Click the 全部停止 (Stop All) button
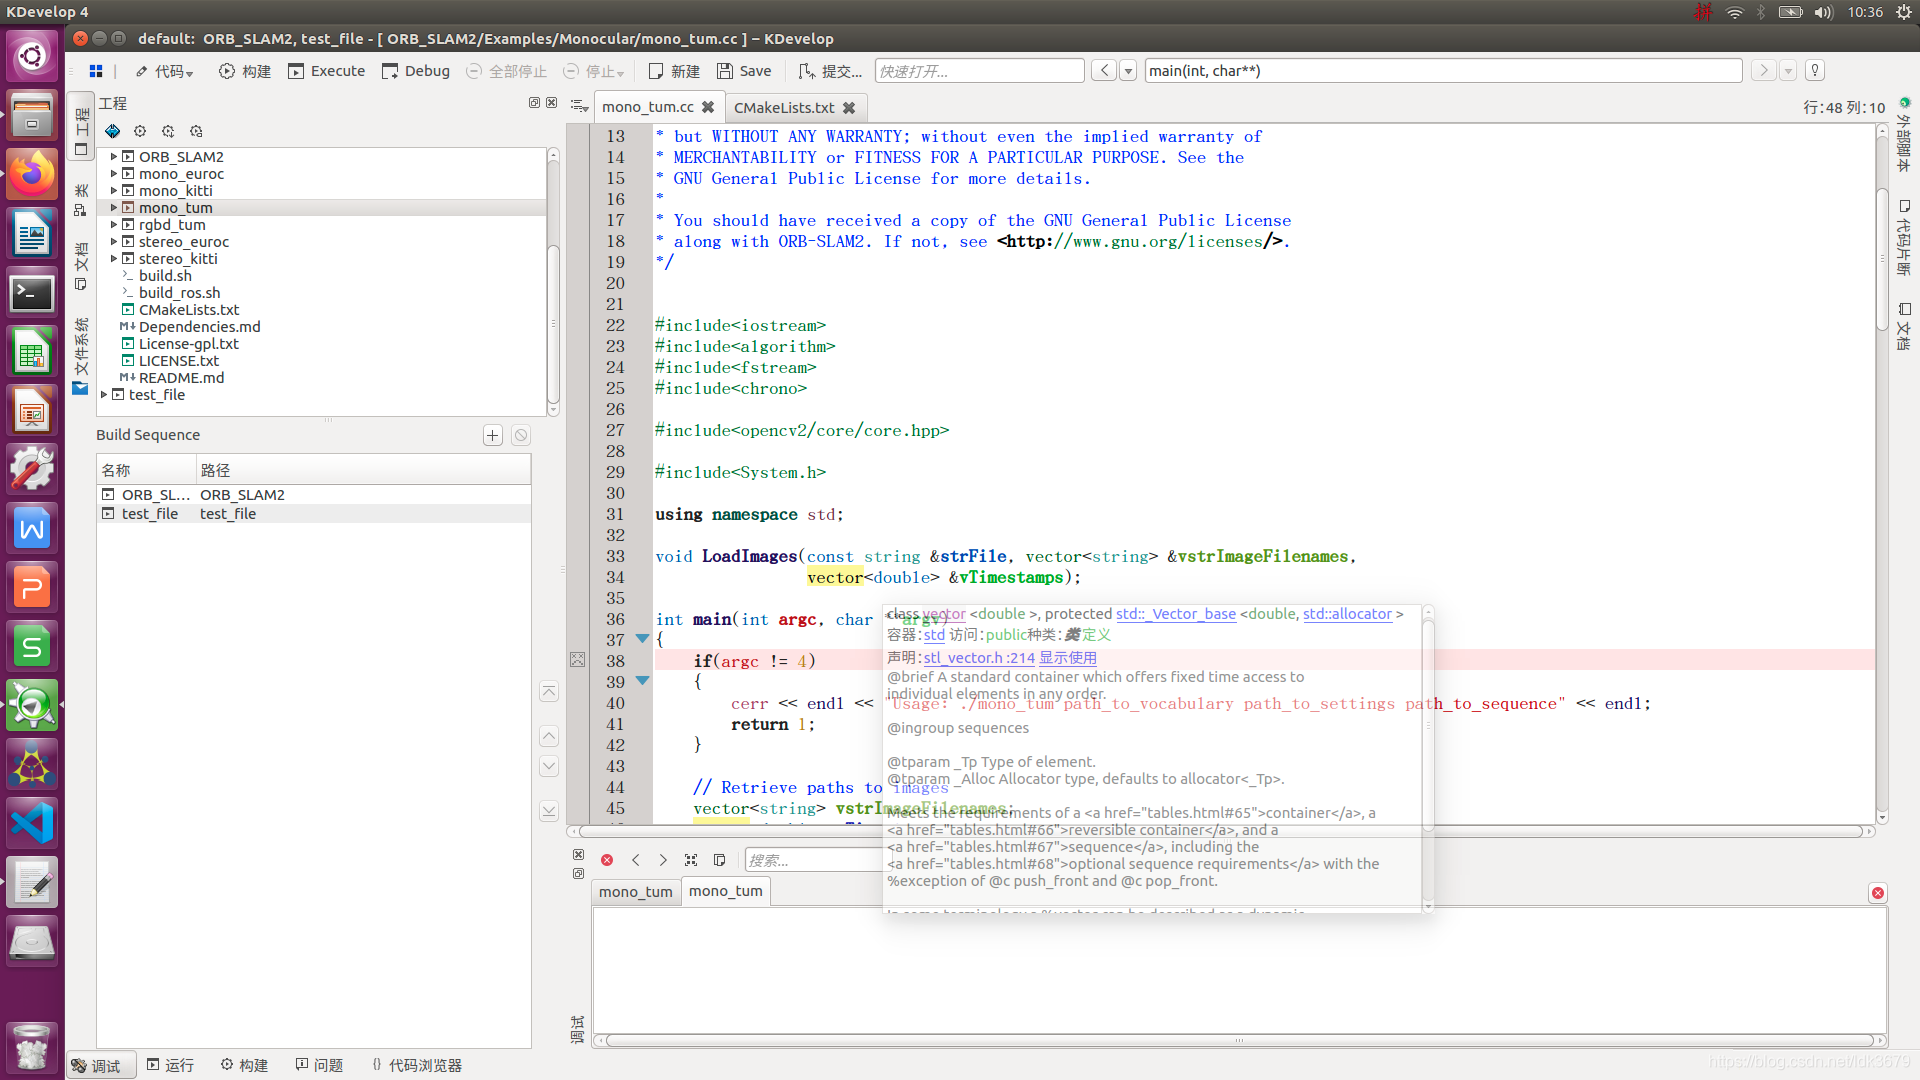 point(507,71)
